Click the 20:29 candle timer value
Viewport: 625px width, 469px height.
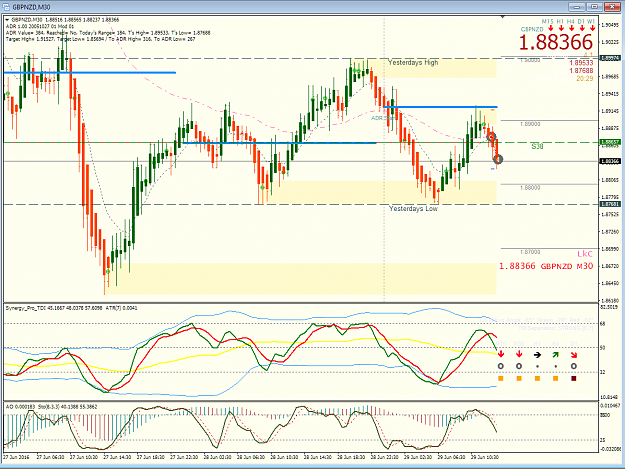pos(585,78)
